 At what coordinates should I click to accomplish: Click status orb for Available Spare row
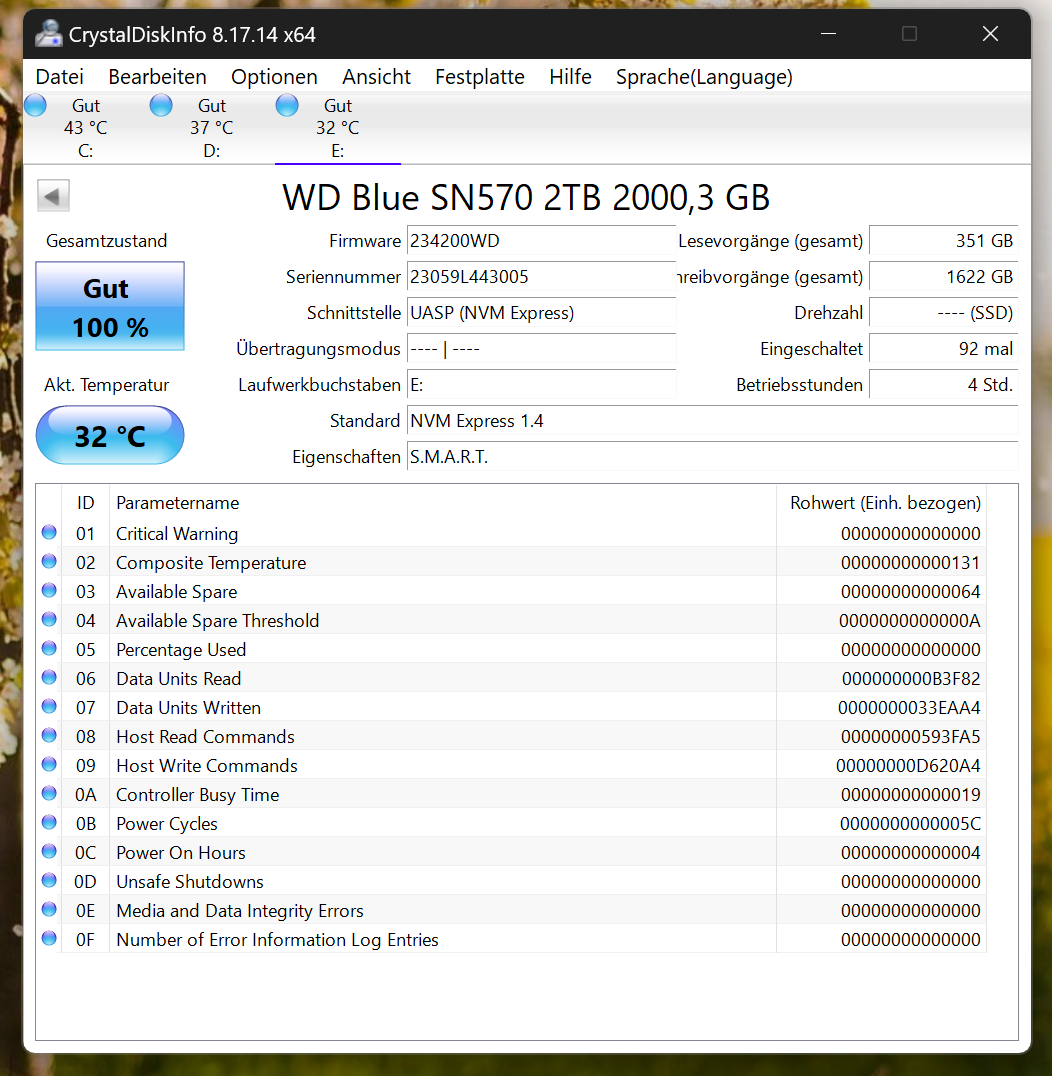[49, 590]
